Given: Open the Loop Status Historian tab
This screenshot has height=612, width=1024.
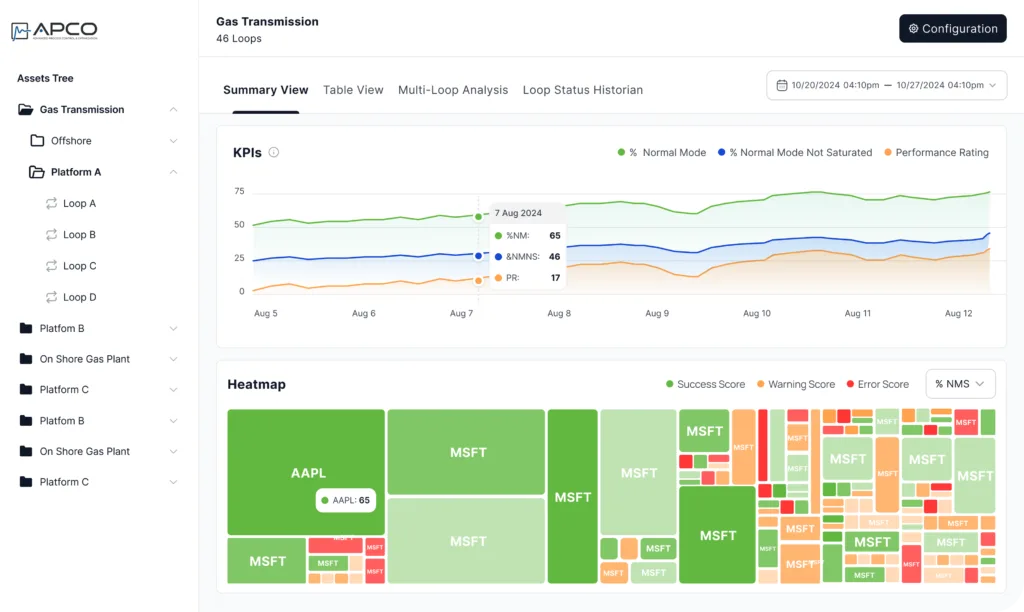Looking at the screenshot, I should click(x=582, y=90).
